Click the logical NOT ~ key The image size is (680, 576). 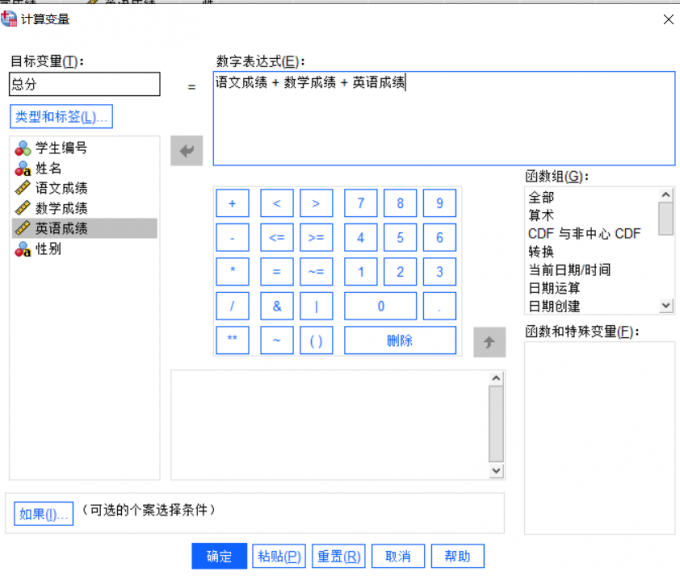[x=277, y=340]
